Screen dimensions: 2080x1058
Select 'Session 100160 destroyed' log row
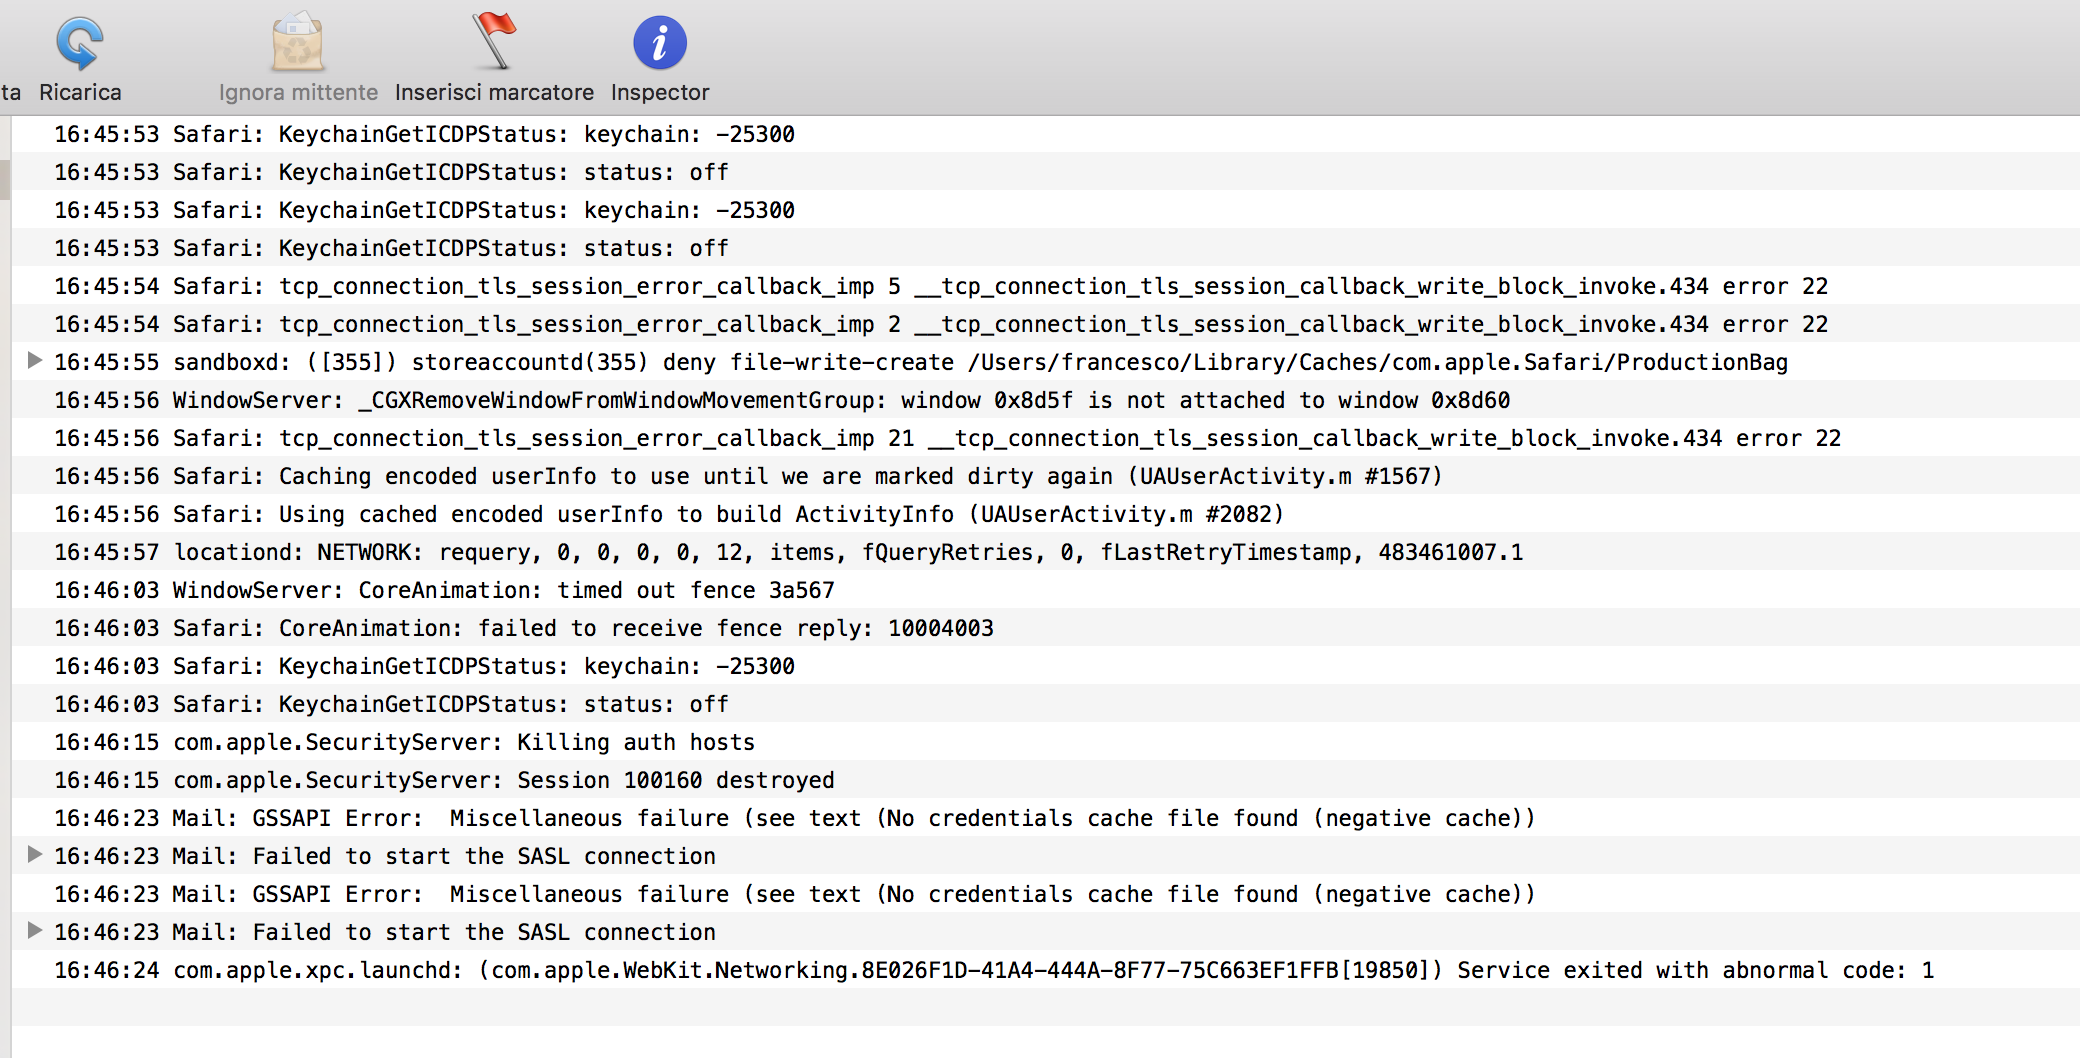coord(1046,780)
